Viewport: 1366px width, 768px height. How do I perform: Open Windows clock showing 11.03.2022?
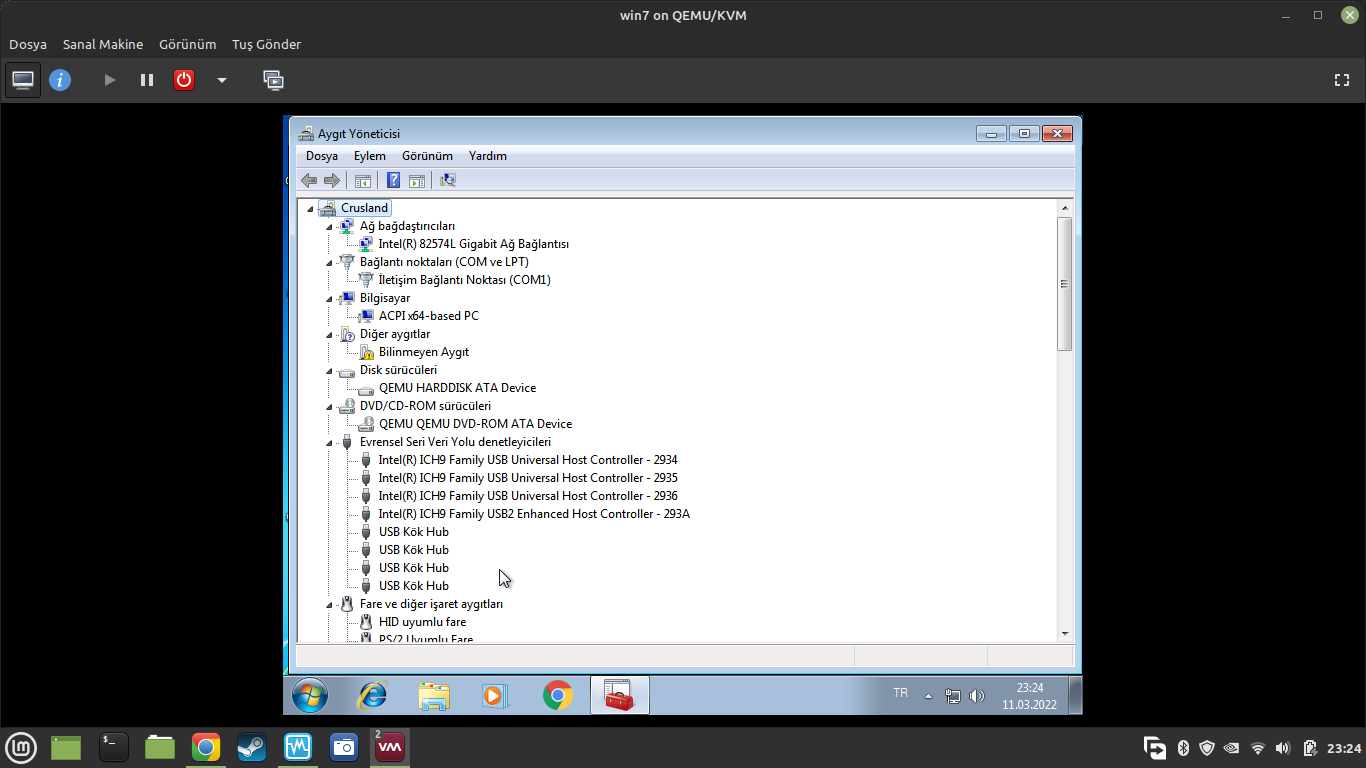(1030, 696)
